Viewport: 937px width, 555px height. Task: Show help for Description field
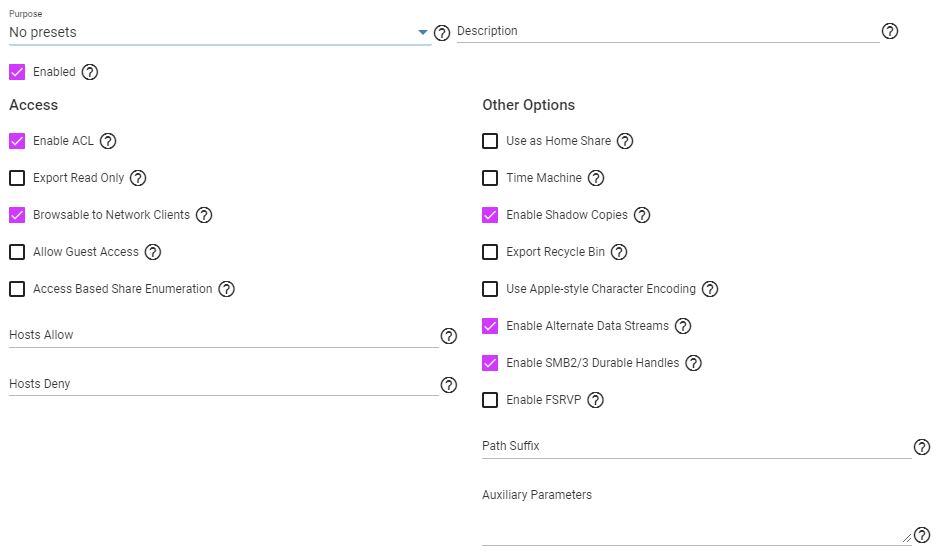(890, 31)
